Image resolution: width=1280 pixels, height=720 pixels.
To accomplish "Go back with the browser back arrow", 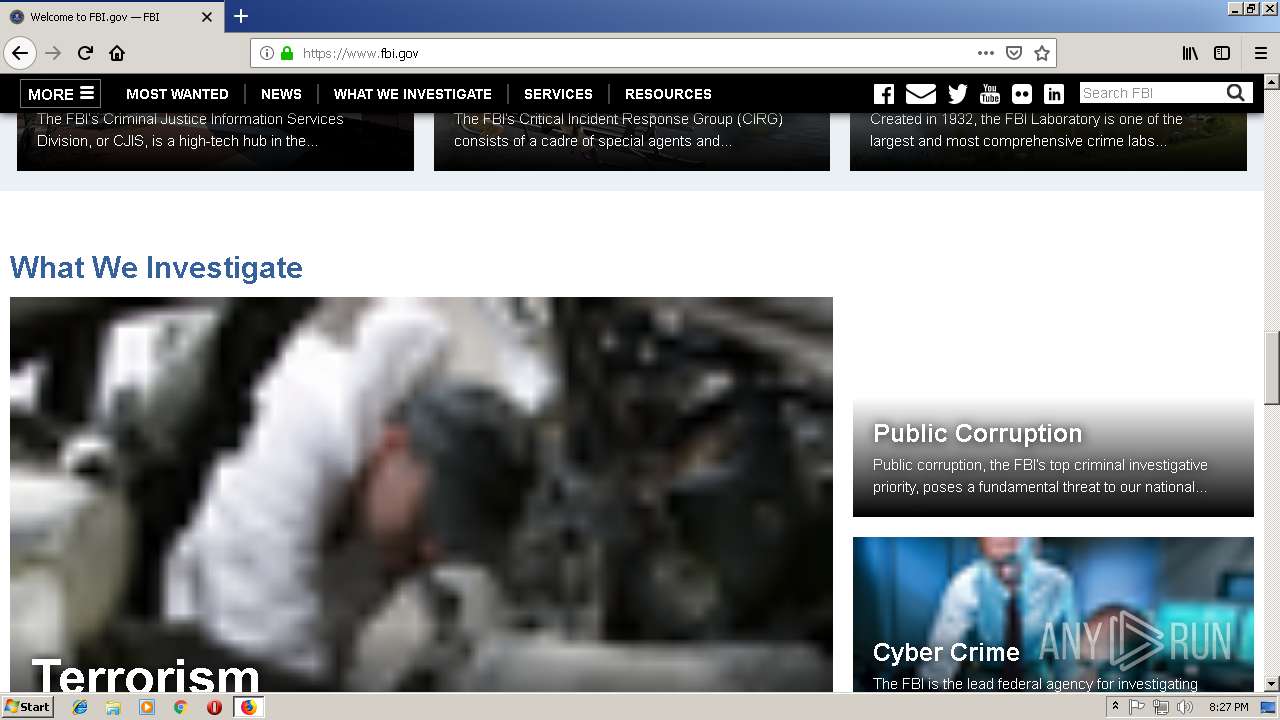I will [19, 53].
